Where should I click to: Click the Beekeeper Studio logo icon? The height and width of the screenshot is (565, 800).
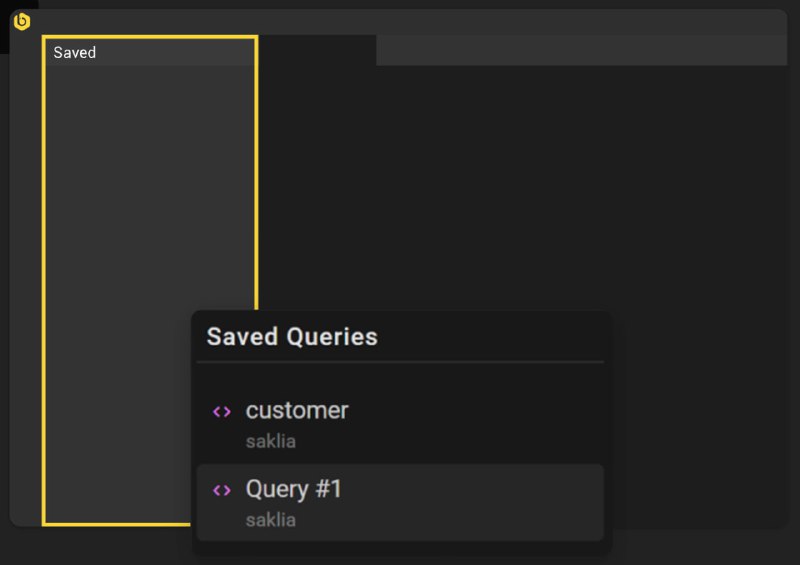21,21
